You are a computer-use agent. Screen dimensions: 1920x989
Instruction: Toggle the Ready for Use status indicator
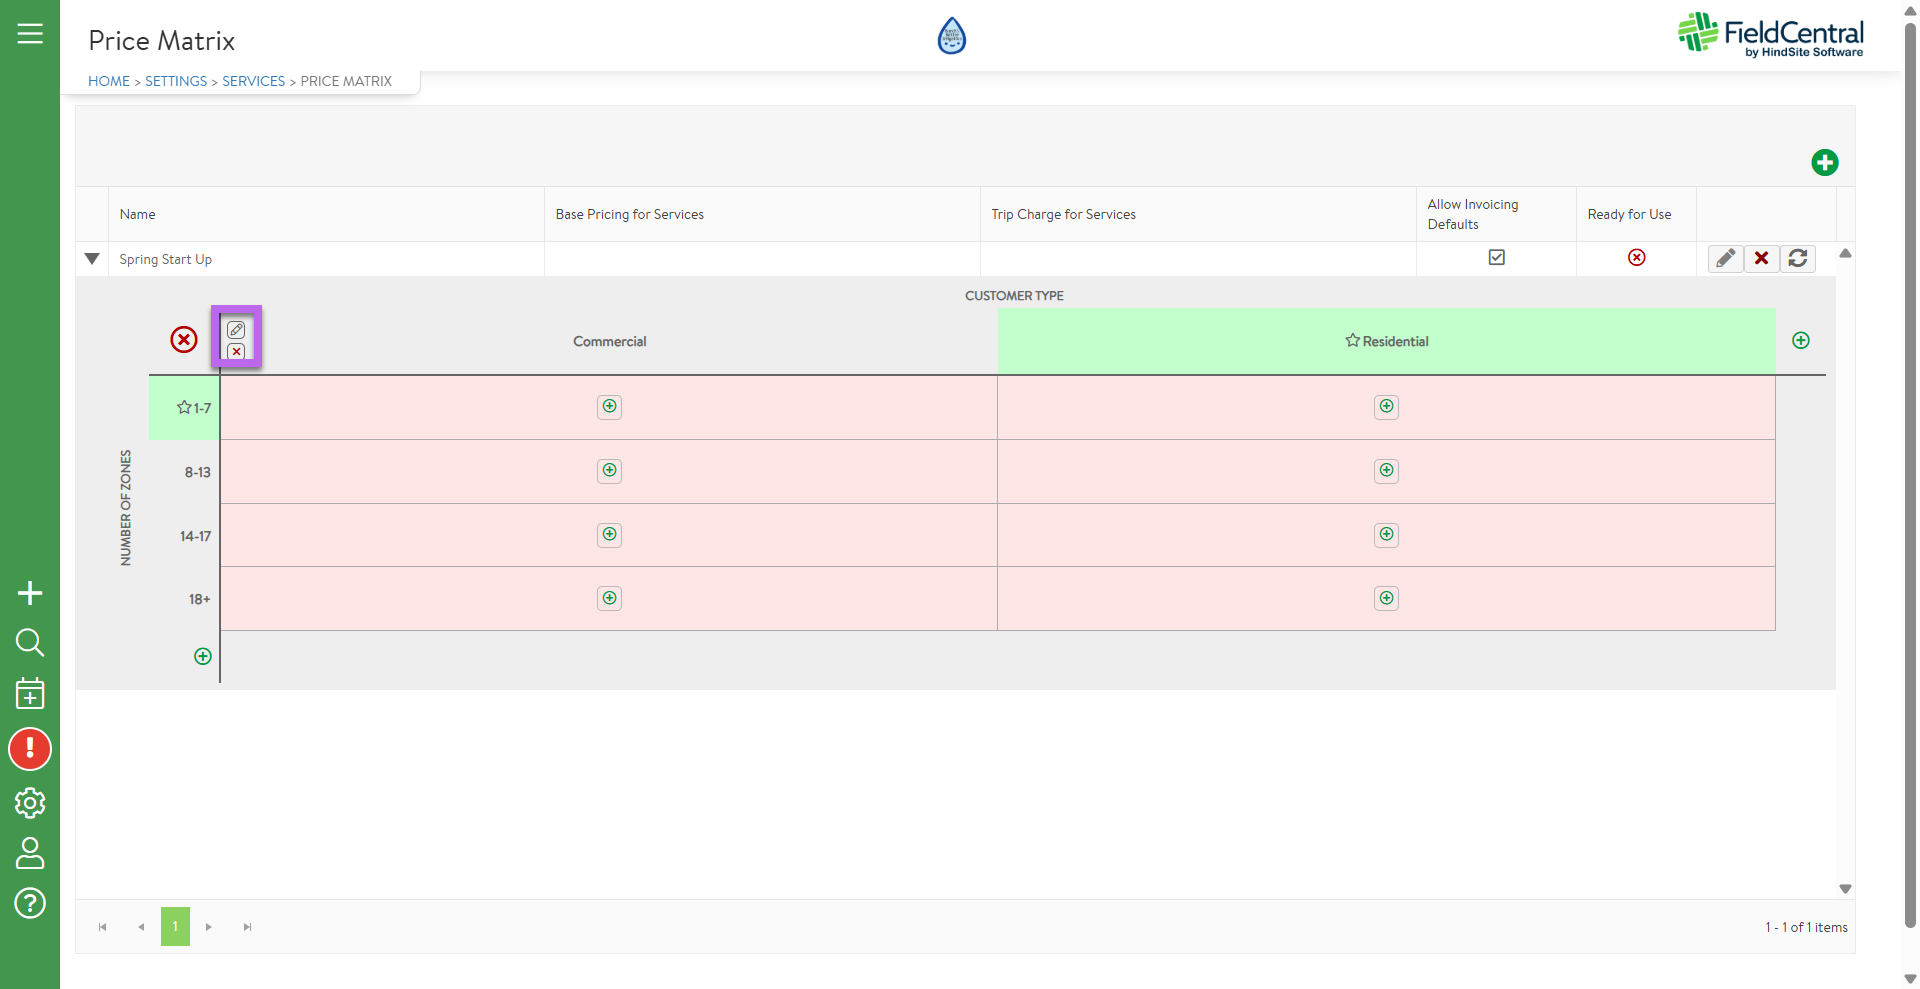tap(1636, 258)
